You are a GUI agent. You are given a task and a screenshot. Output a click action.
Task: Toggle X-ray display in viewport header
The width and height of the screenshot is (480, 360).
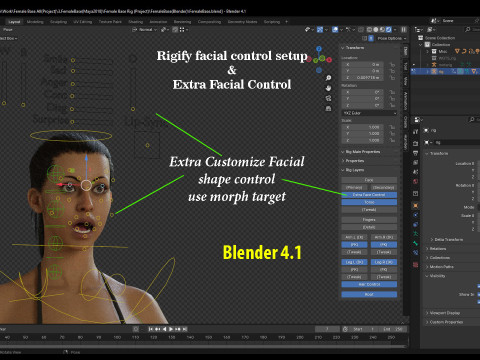click(361, 30)
